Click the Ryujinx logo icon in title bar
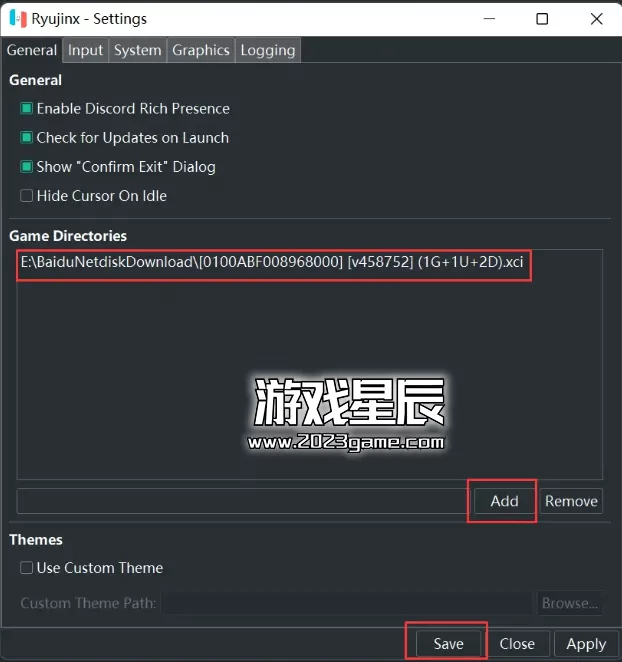 point(18,19)
